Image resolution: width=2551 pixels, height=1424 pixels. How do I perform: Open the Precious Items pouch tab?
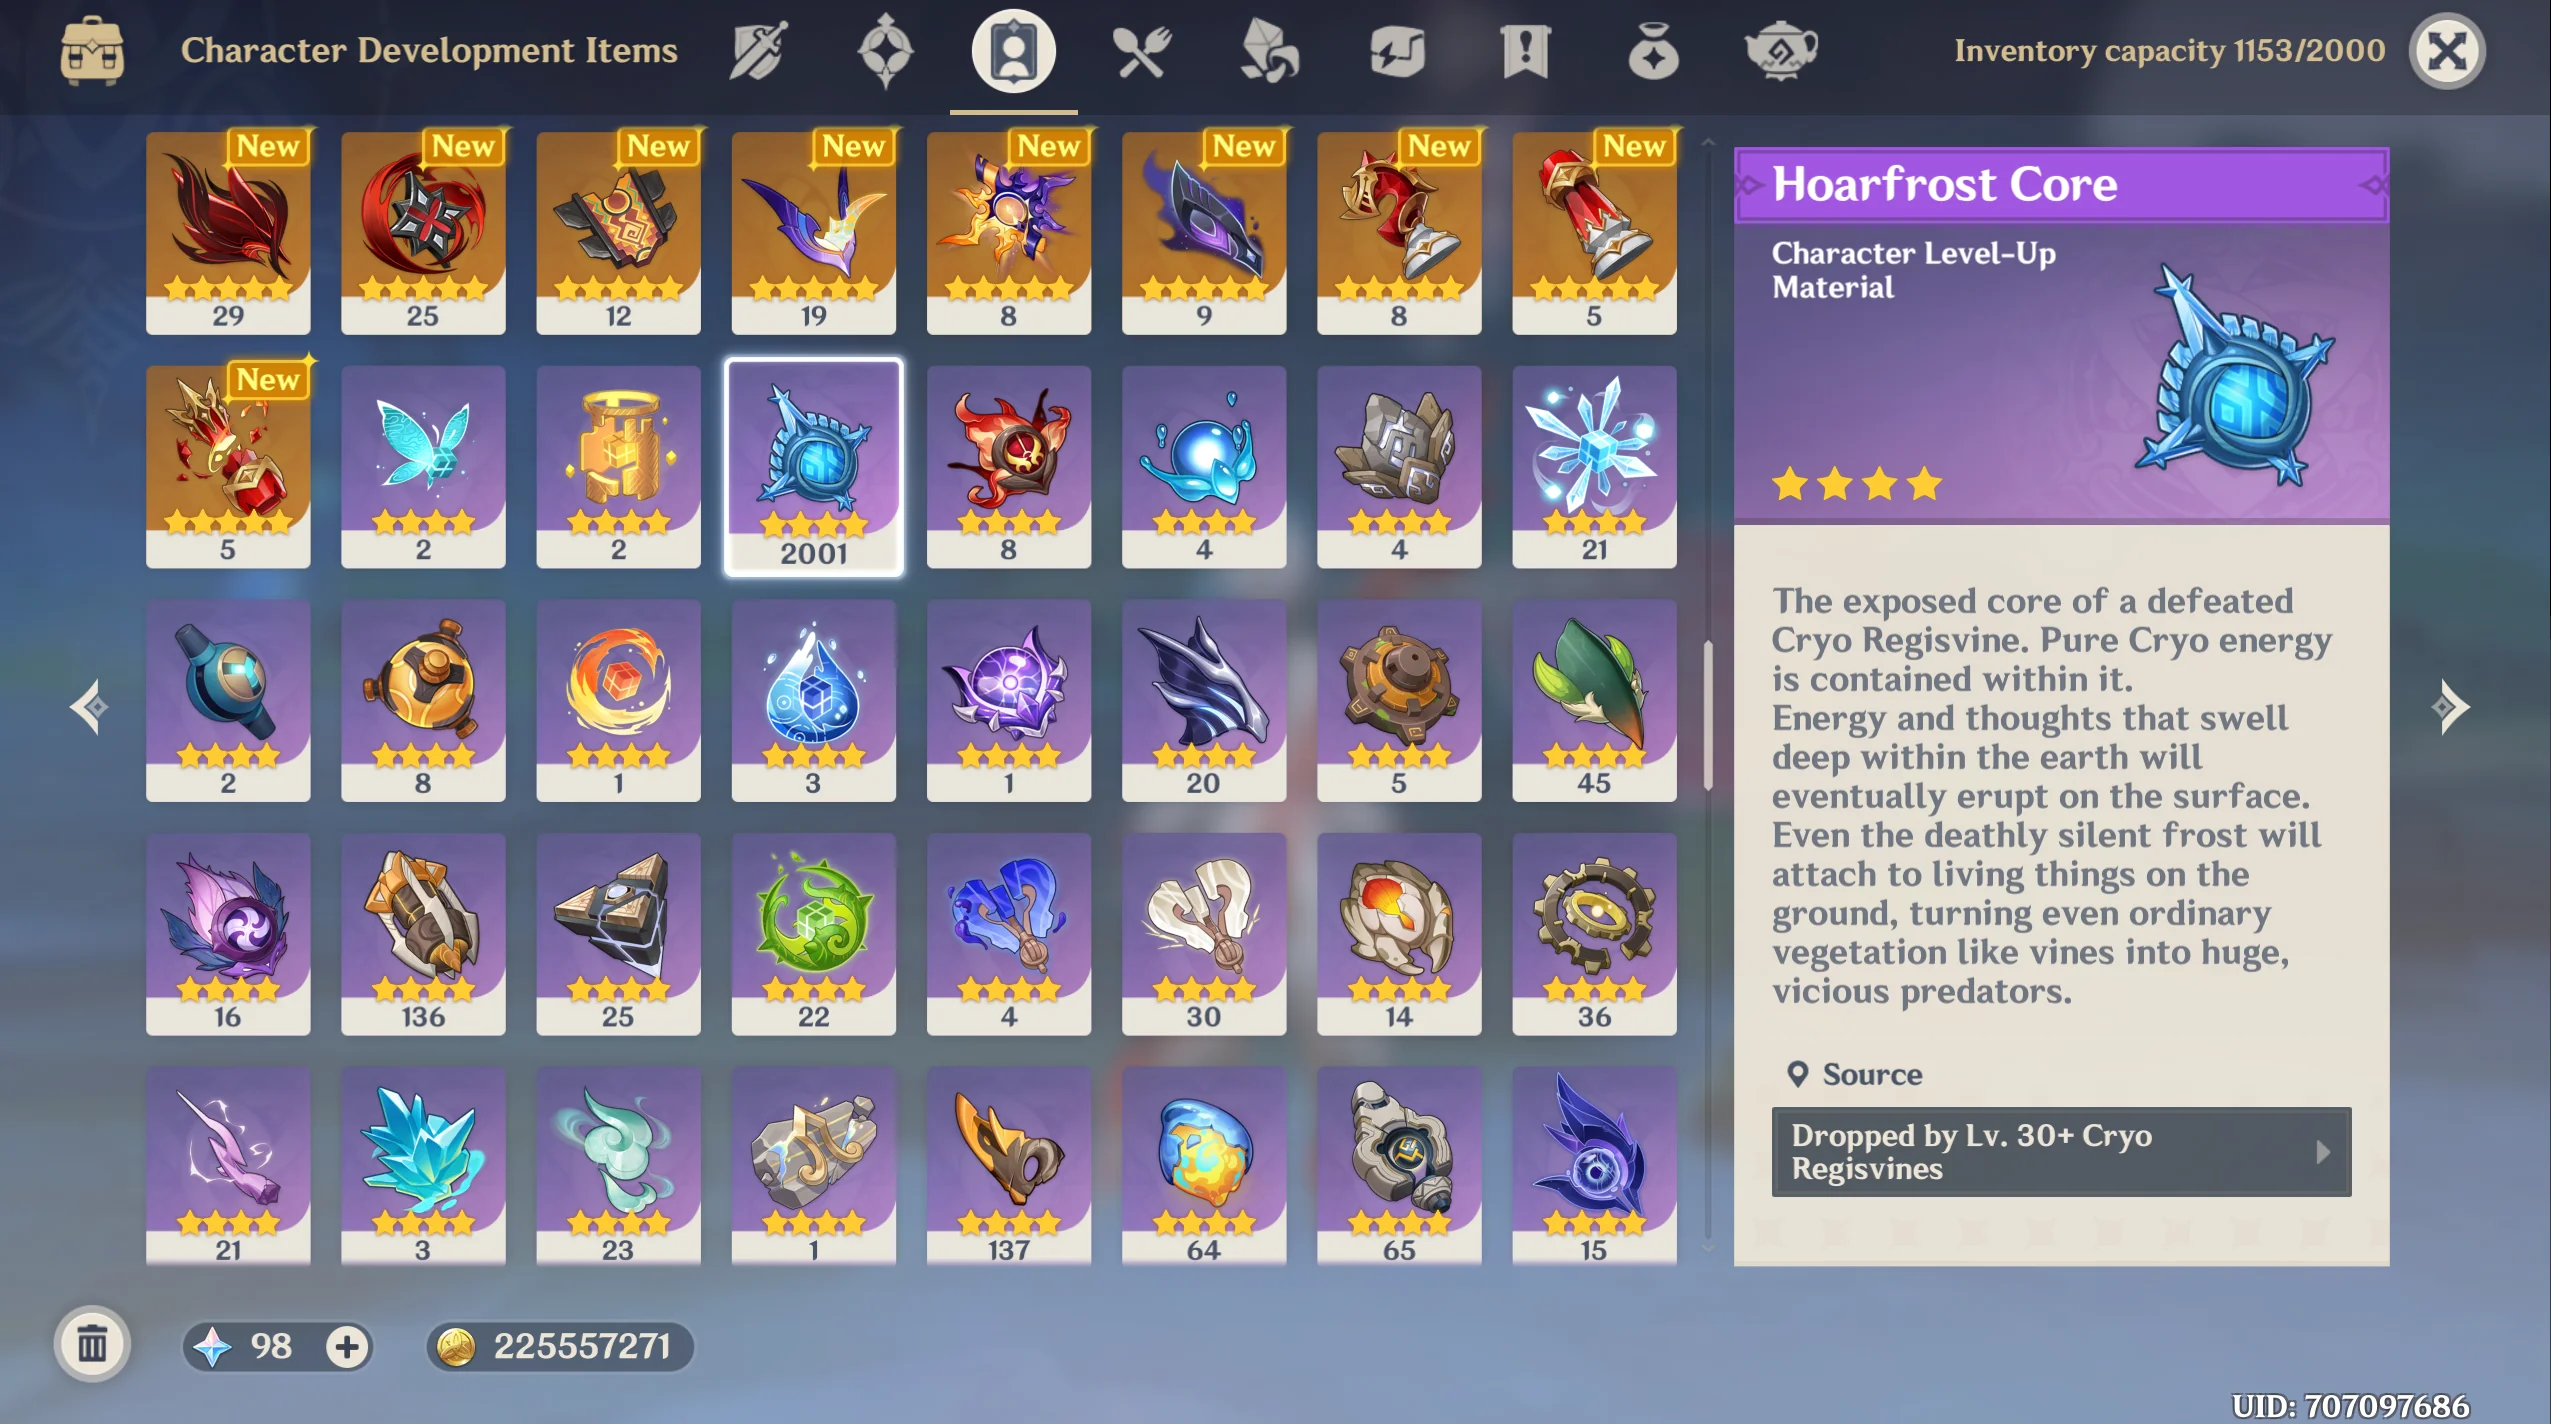coord(1653,51)
